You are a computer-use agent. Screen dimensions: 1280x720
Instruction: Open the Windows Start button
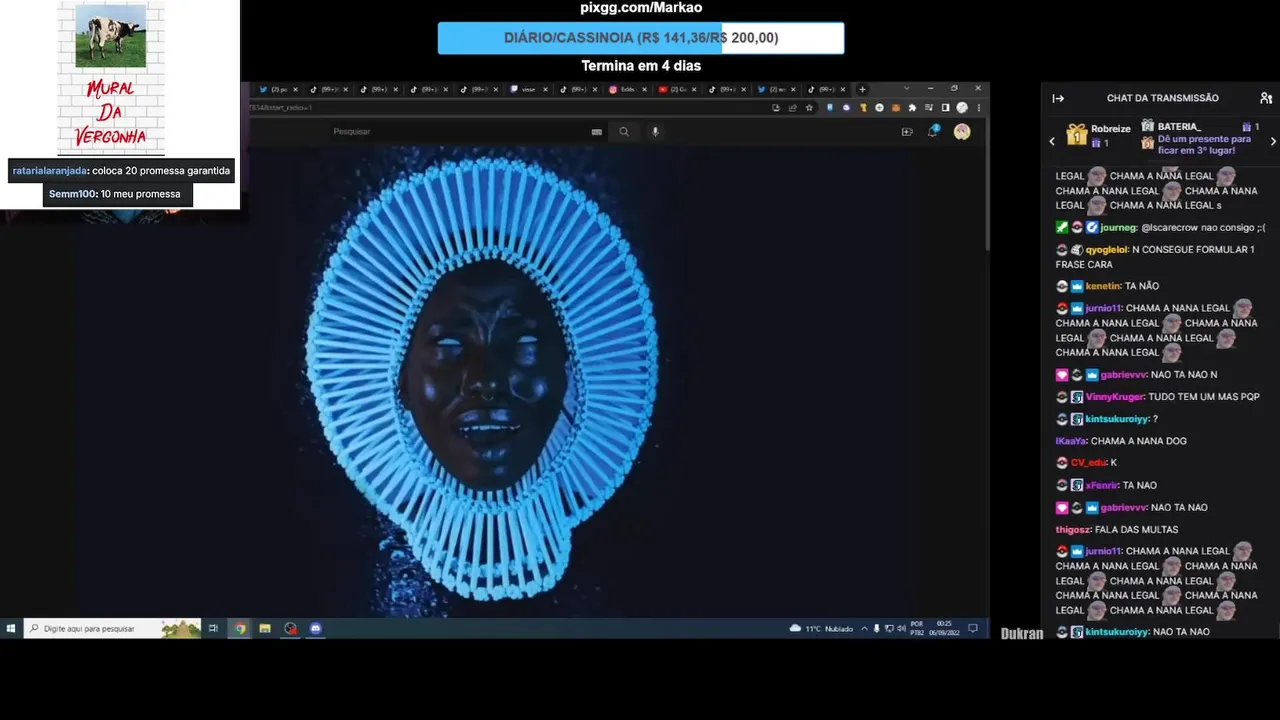pos(11,628)
